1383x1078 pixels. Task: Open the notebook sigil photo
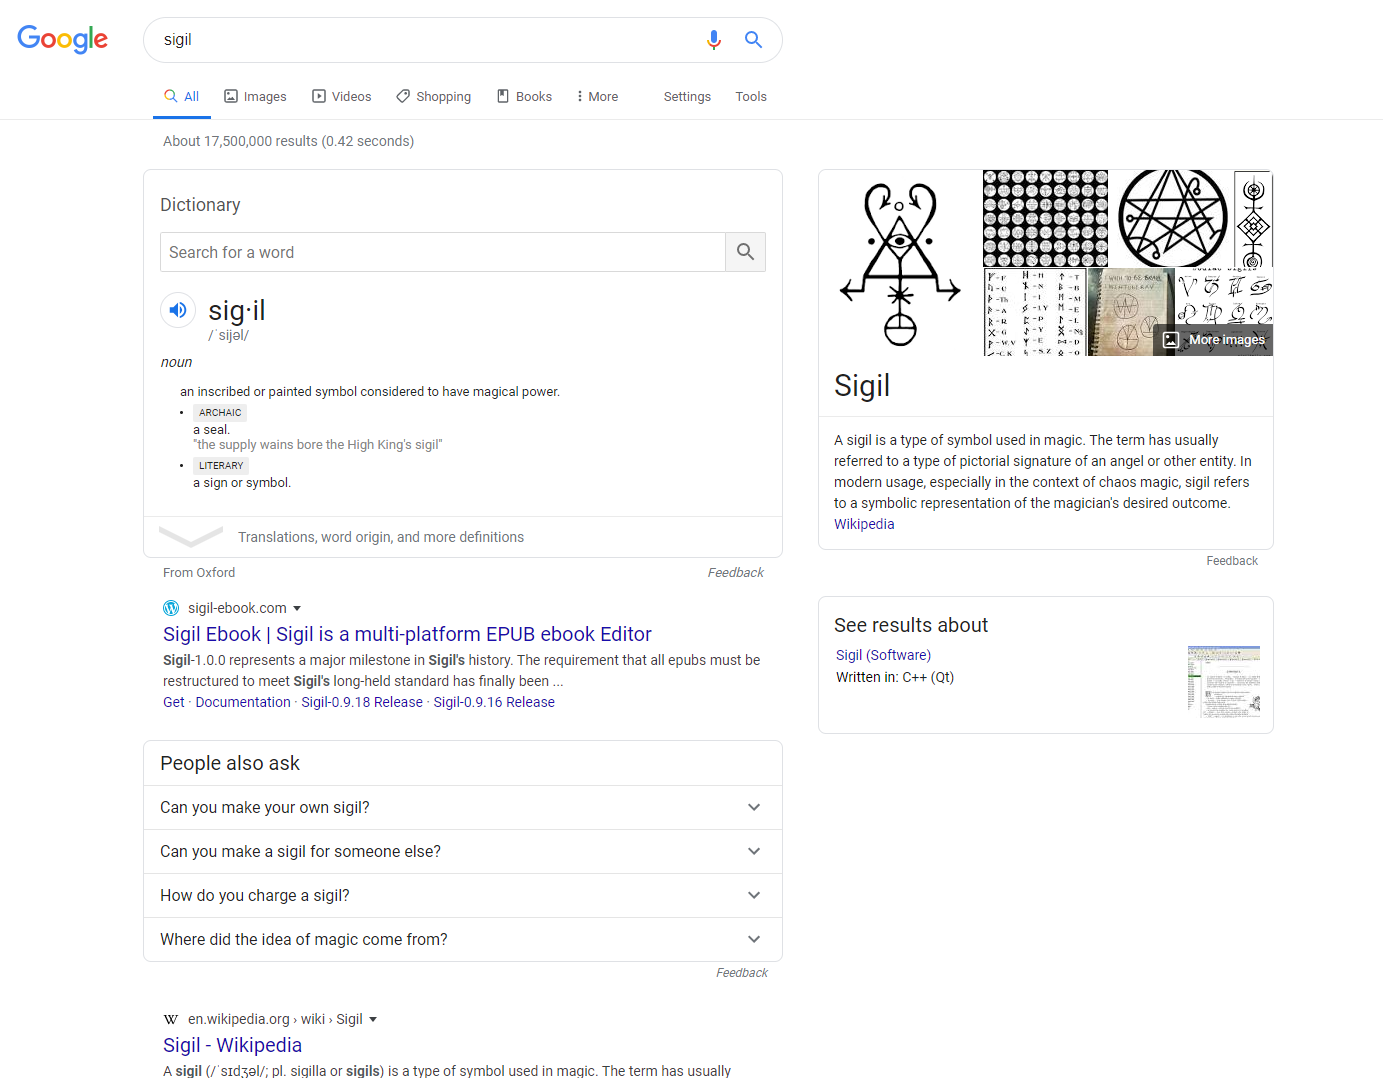point(1130,312)
